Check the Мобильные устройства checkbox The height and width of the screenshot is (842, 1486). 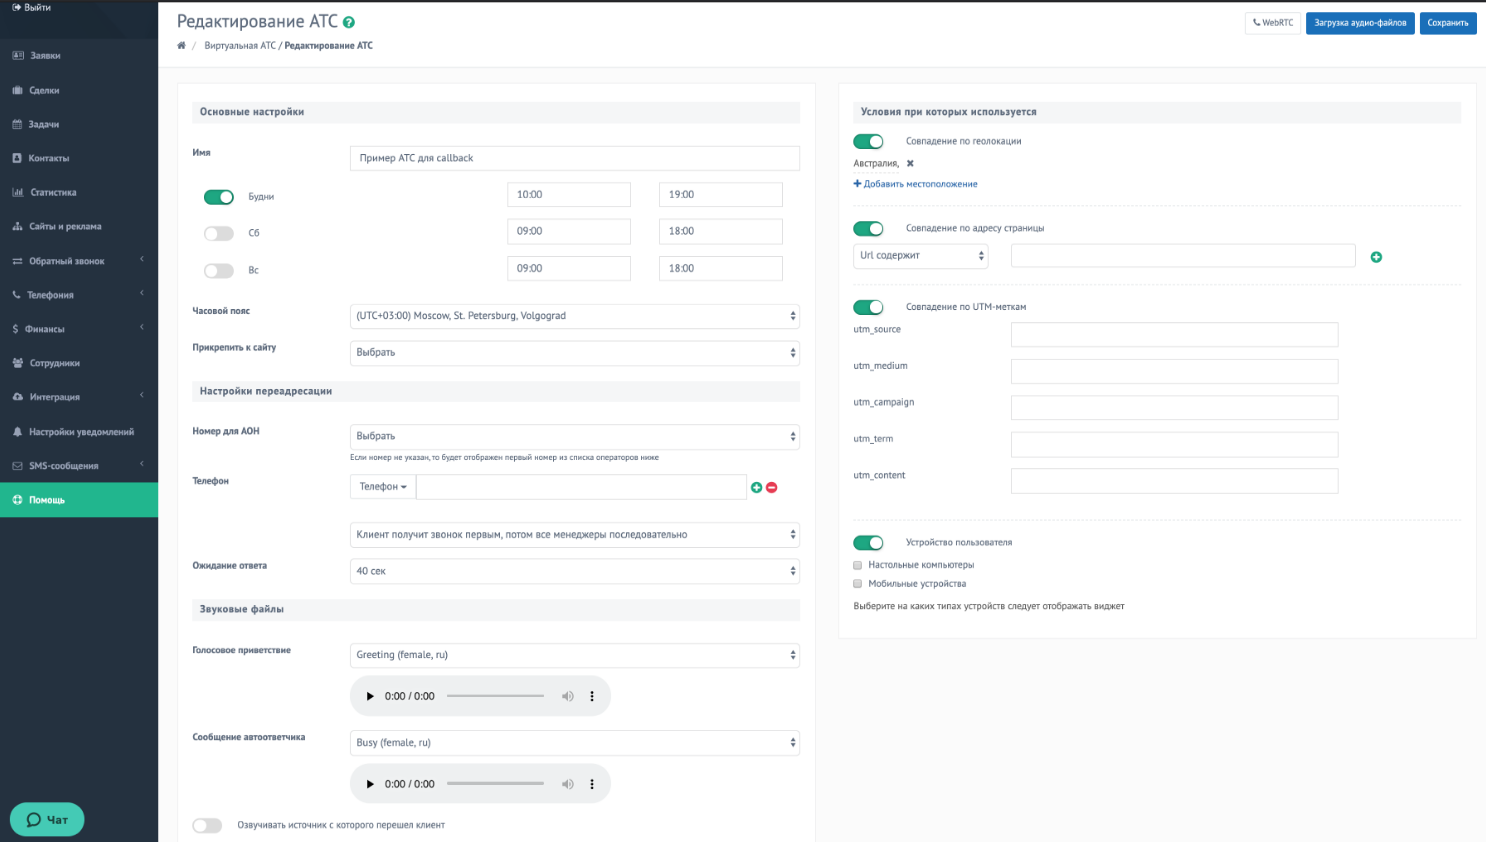coord(858,584)
